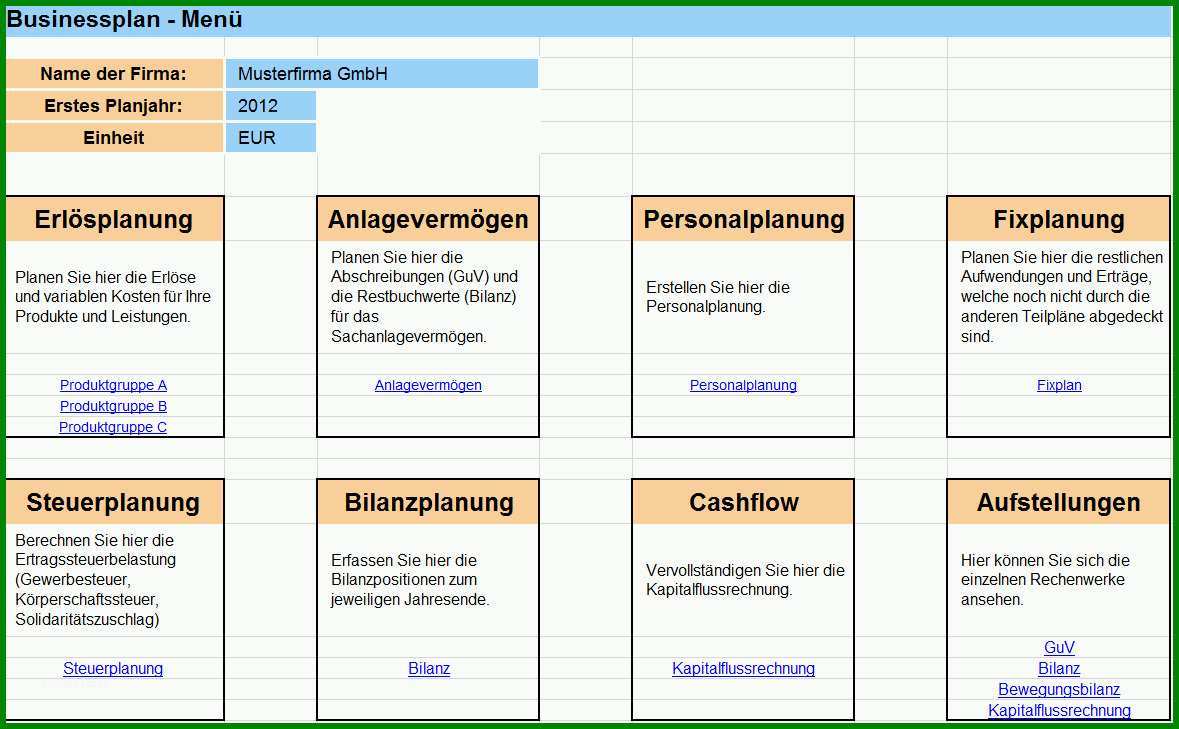Click the Fixplanung heading
Image resolution: width=1179 pixels, height=729 pixels.
click(1059, 219)
